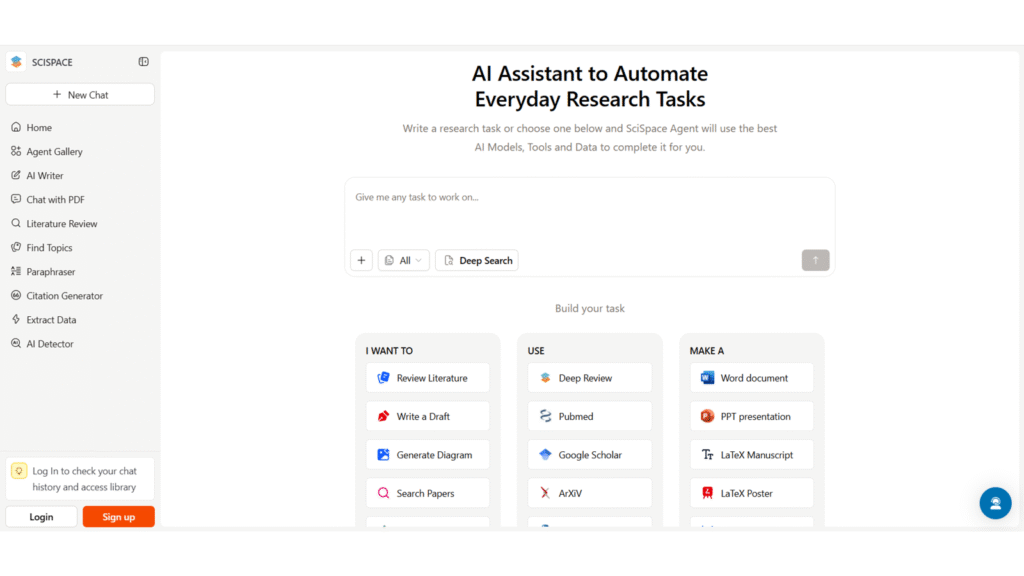1024x576 pixels.
Task: Collapse the sidebar using the panel icon
Action: [143, 62]
